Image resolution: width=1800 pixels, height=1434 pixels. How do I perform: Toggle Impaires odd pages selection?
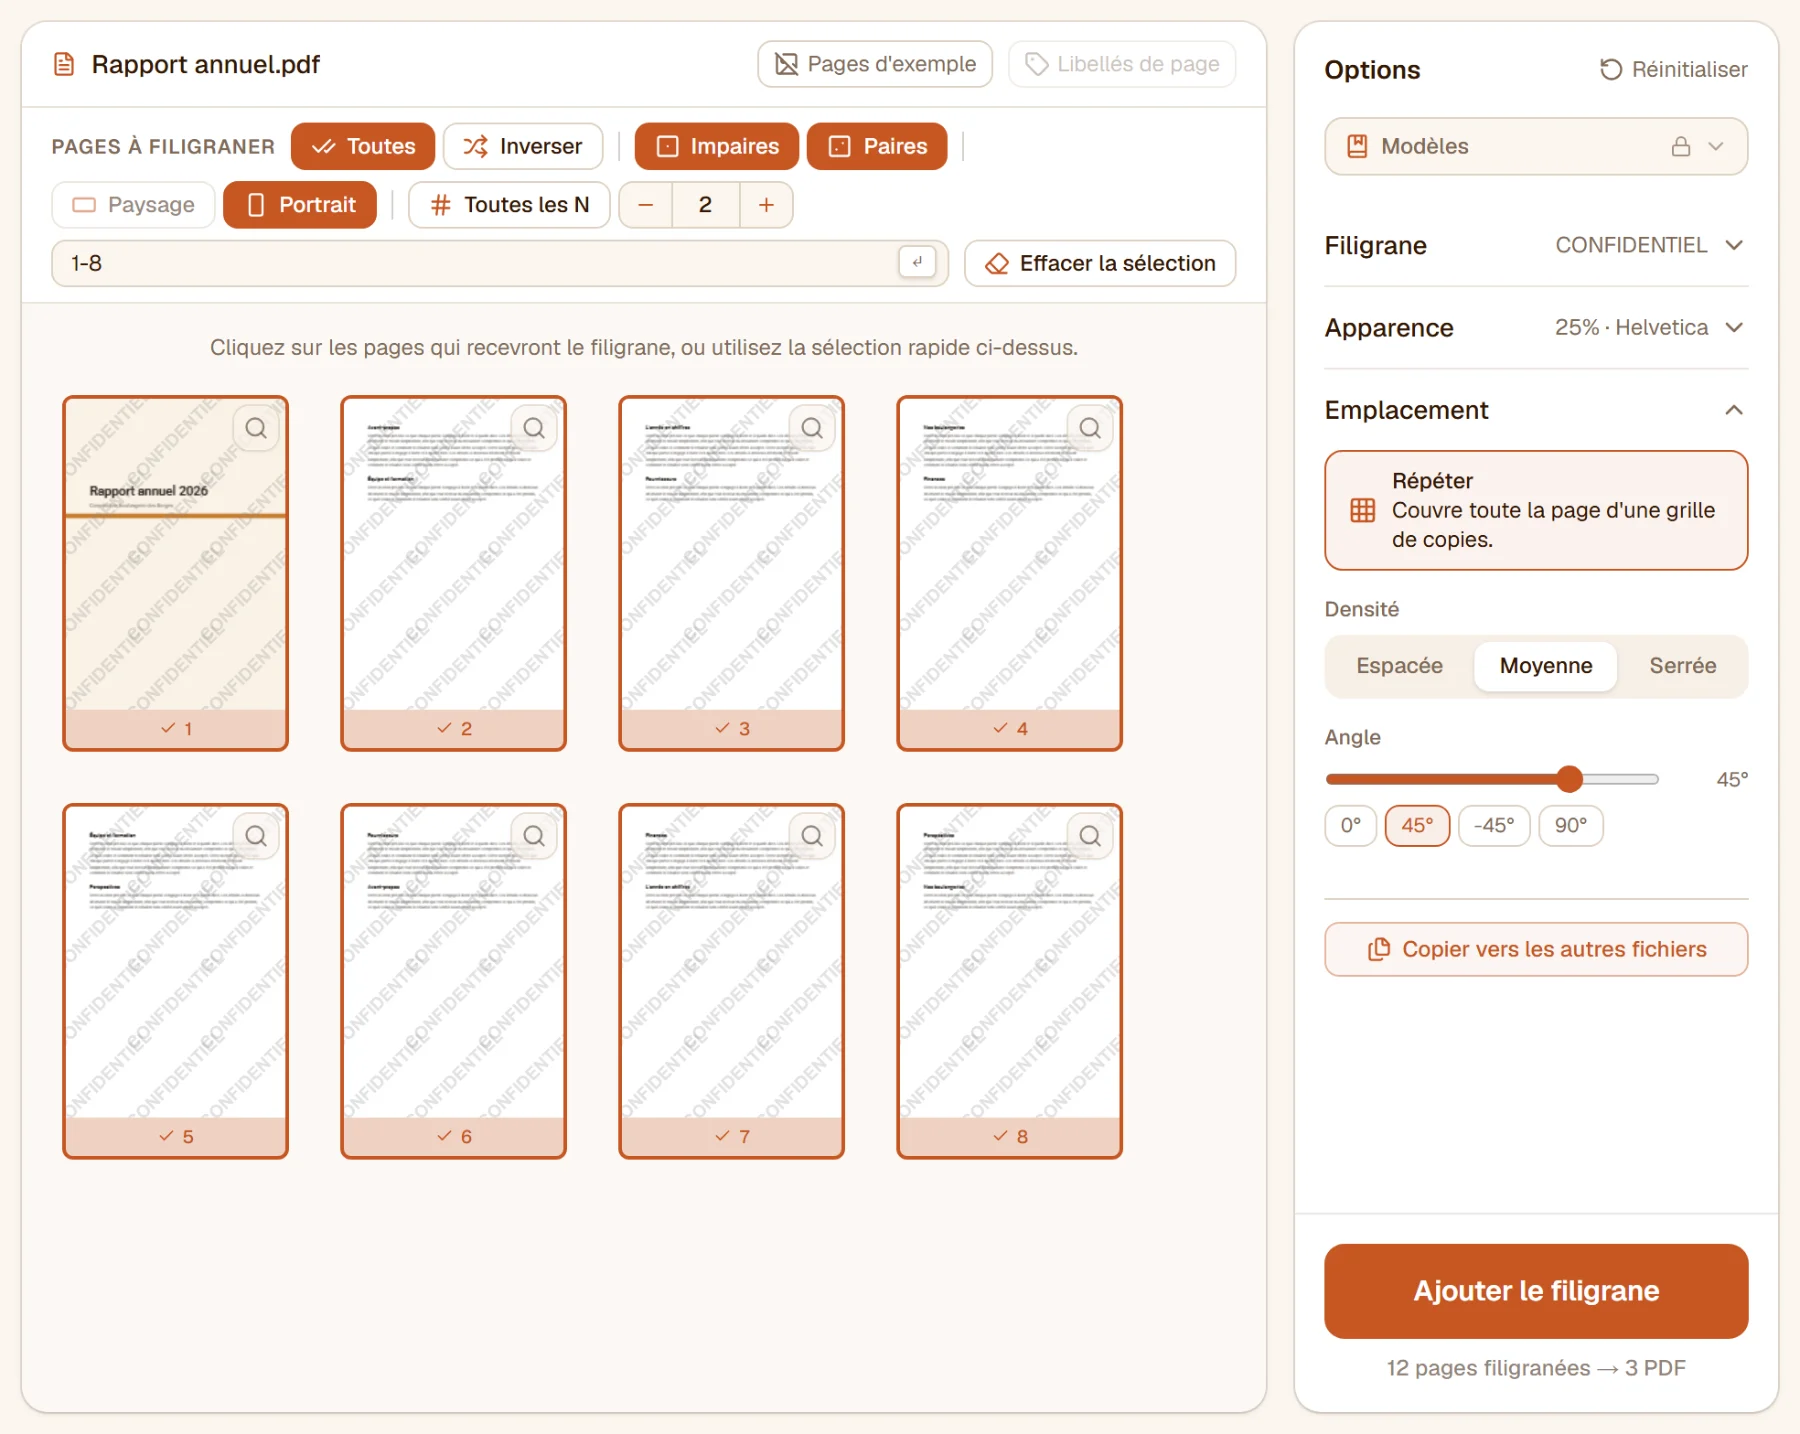[x=717, y=146]
